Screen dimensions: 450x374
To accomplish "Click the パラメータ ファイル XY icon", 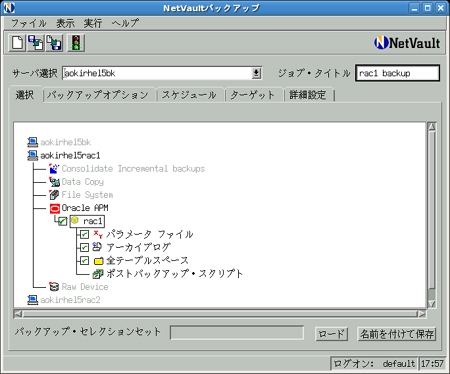I will coord(98,234).
